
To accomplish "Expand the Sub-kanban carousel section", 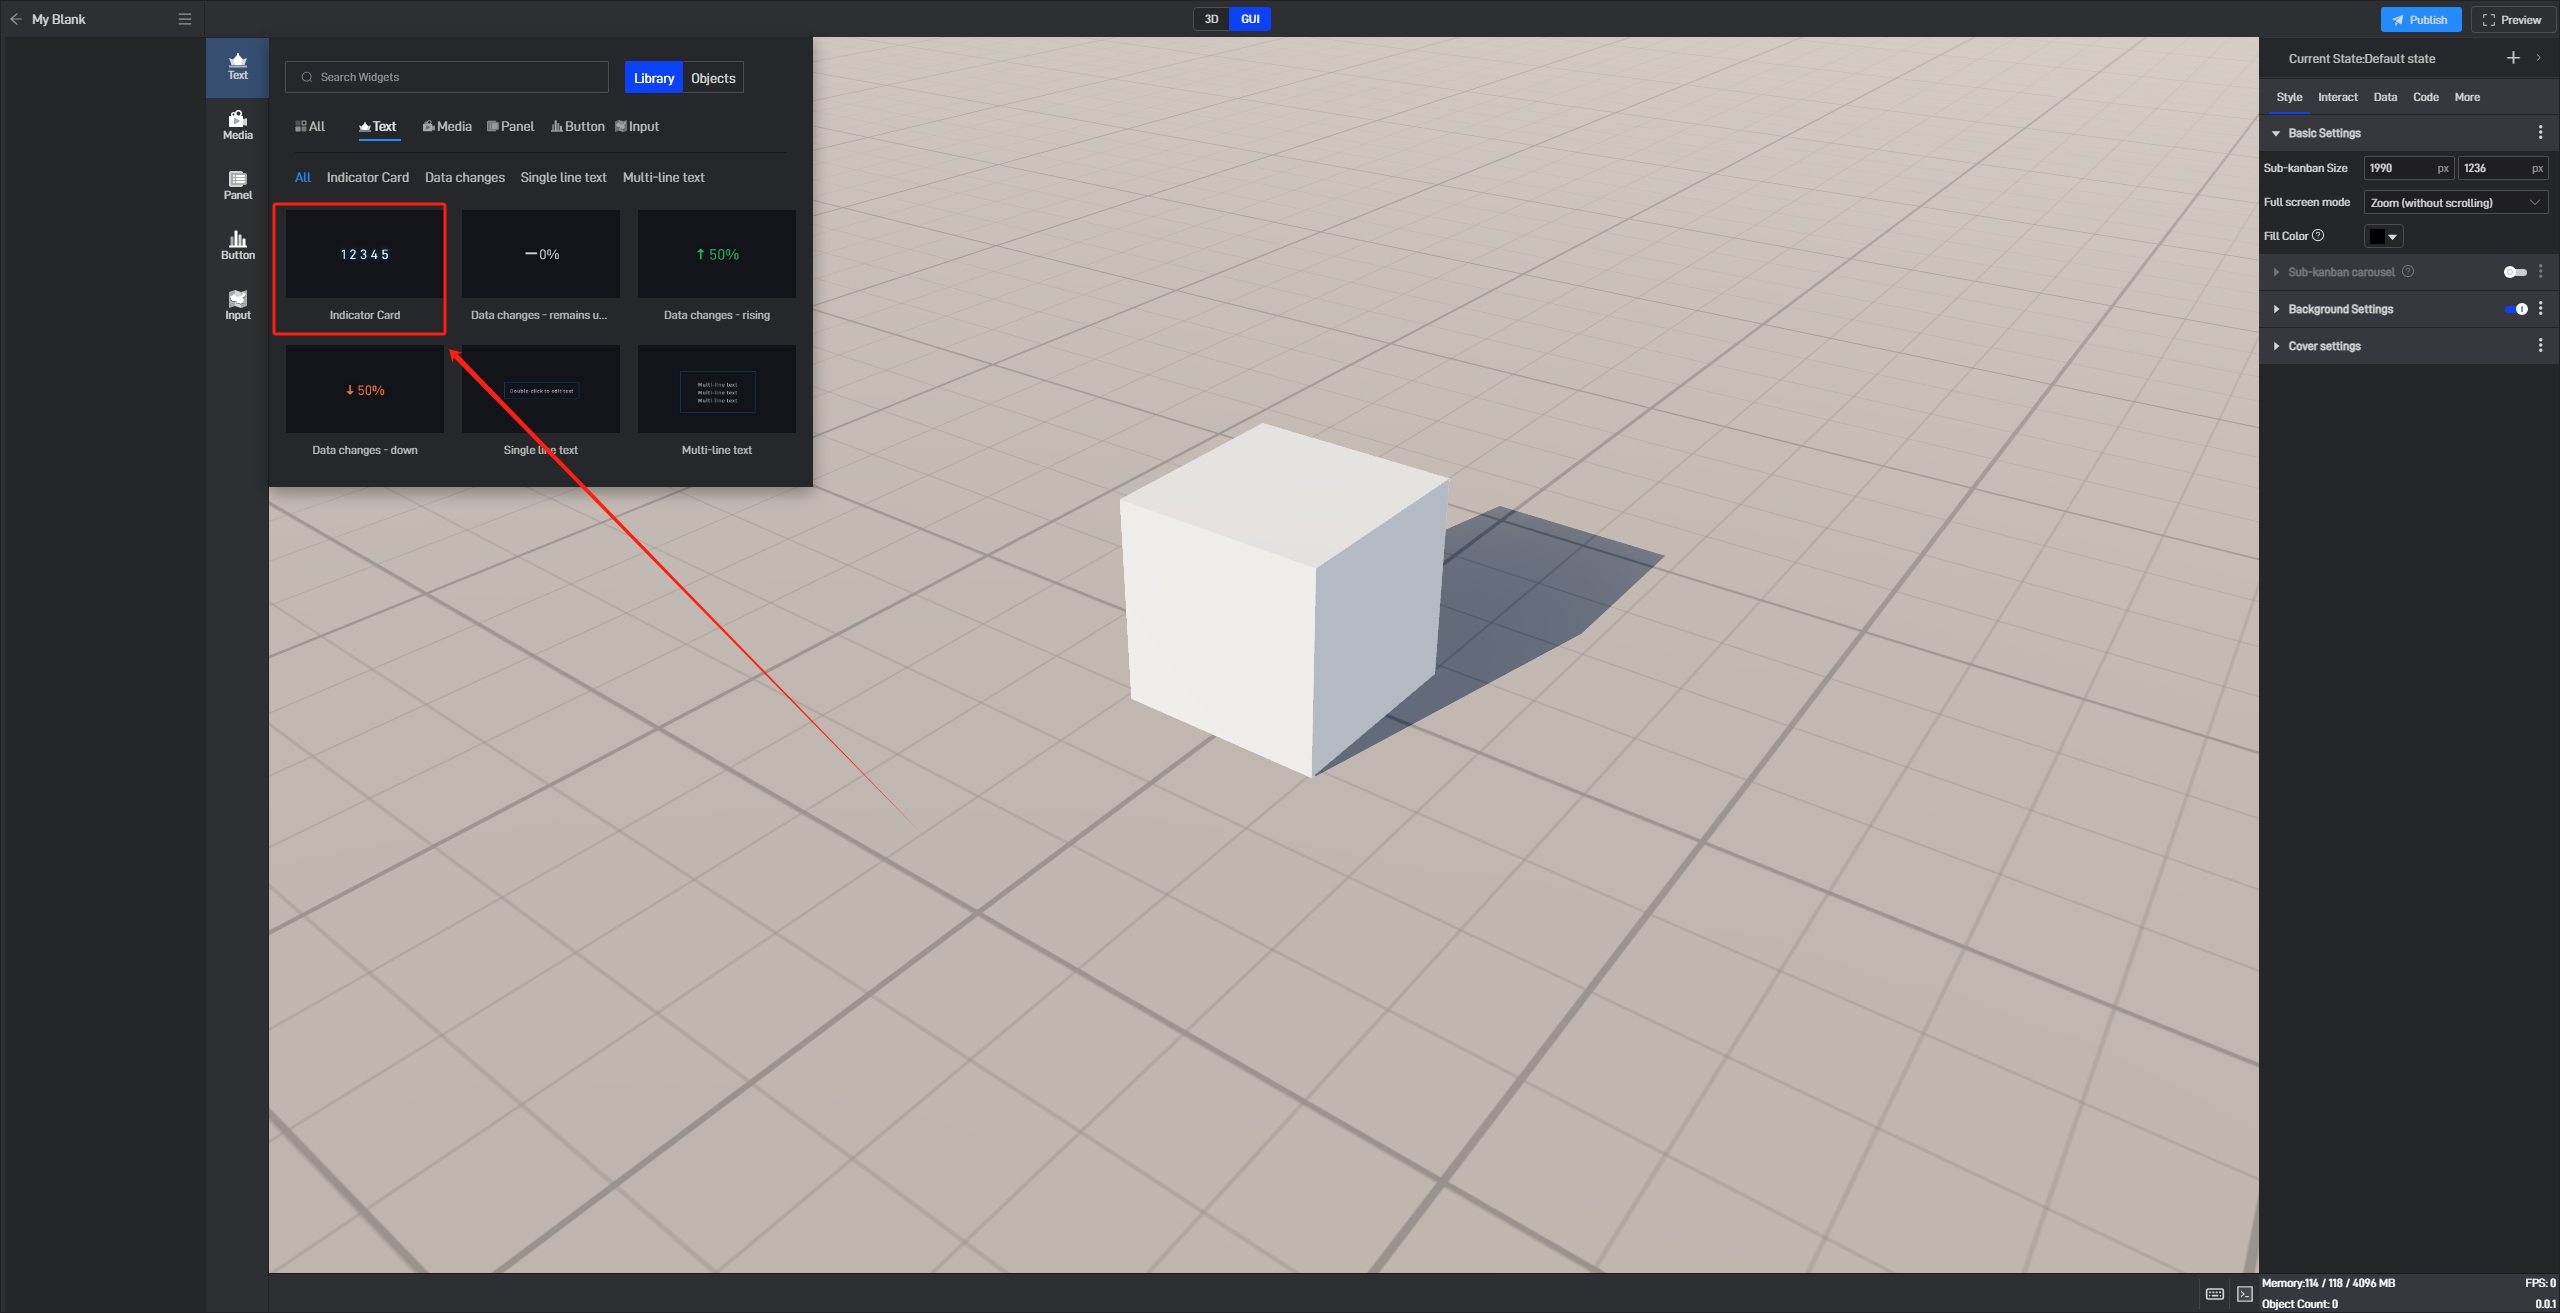I will click(x=2277, y=272).
